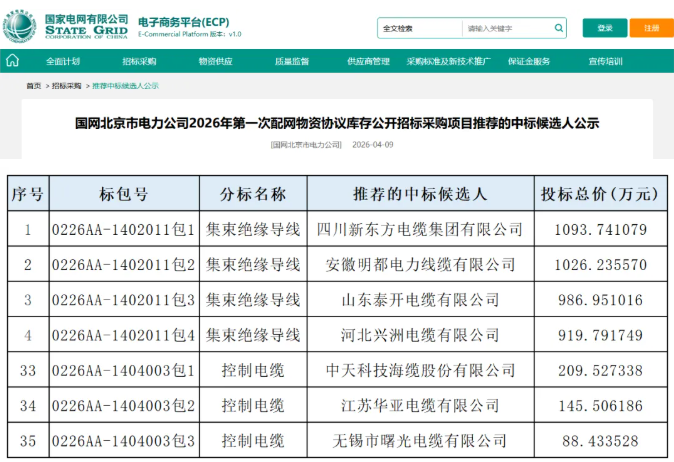This screenshot has width=674, height=462.
Task: Select the 保证金服务 menu item
Action: pyautogui.click(x=529, y=62)
